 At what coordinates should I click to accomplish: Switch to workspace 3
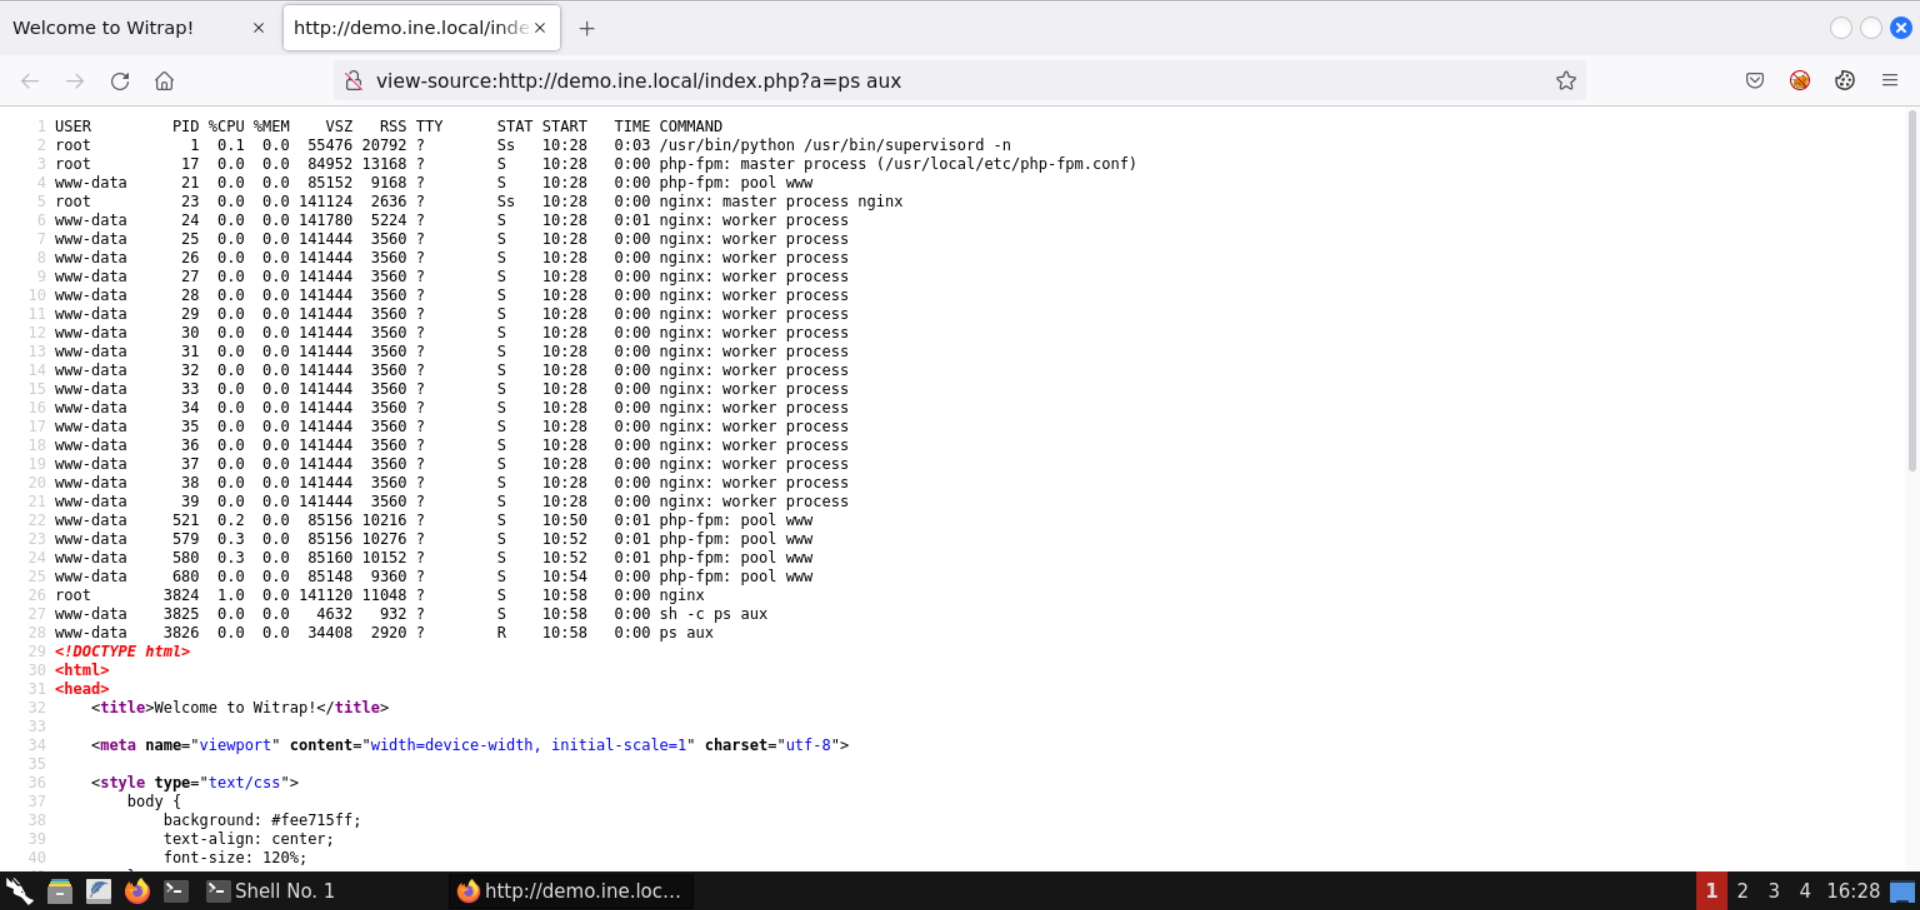pyautogui.click(x=1773, y=890)
